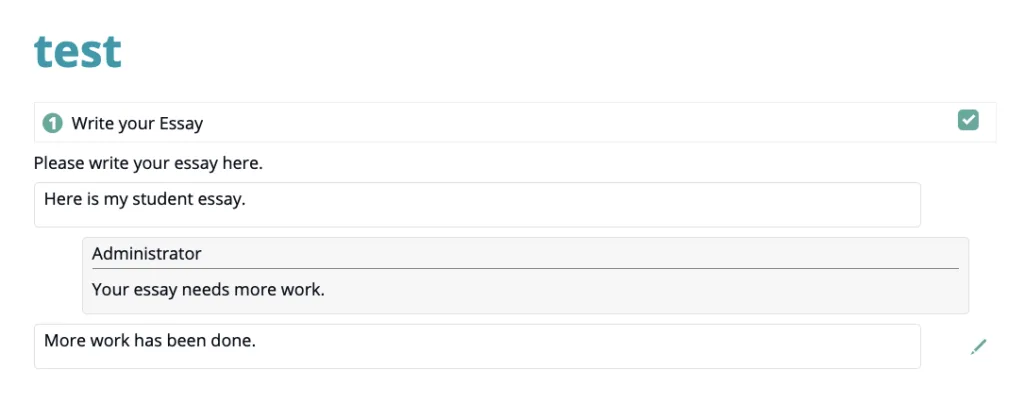This screenshot has width=1024, height=404.
Task: Click the "Write your Essay" step title text
Action: tap(137, 123)
